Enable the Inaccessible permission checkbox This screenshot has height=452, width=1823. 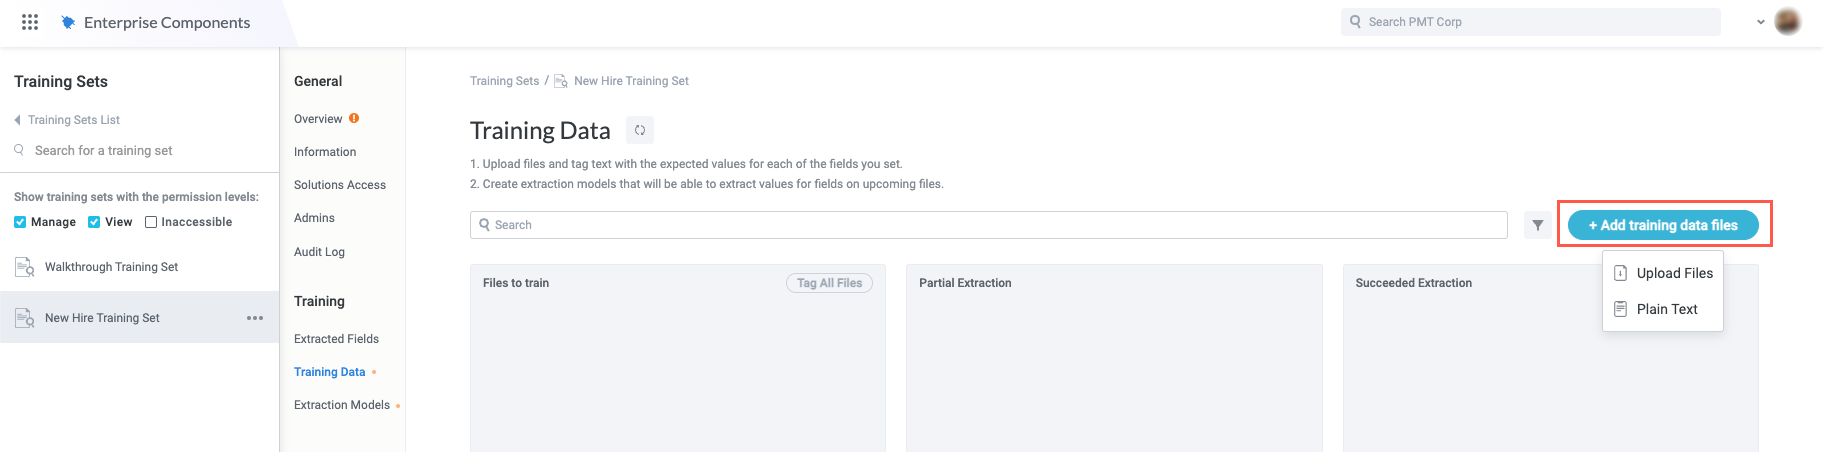coord(151,222)
